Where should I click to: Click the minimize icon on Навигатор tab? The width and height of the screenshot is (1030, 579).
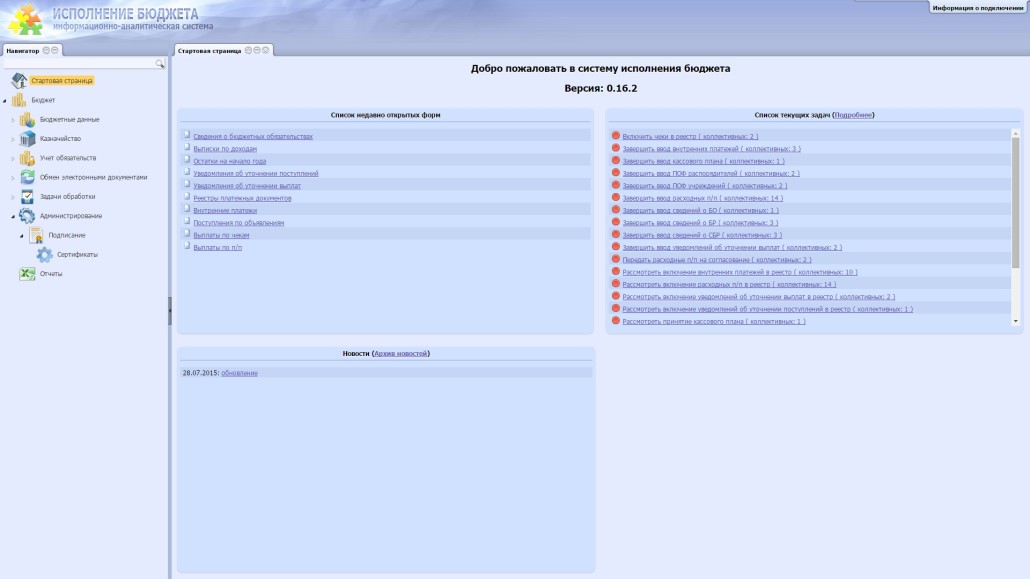[x=55, y=50]
